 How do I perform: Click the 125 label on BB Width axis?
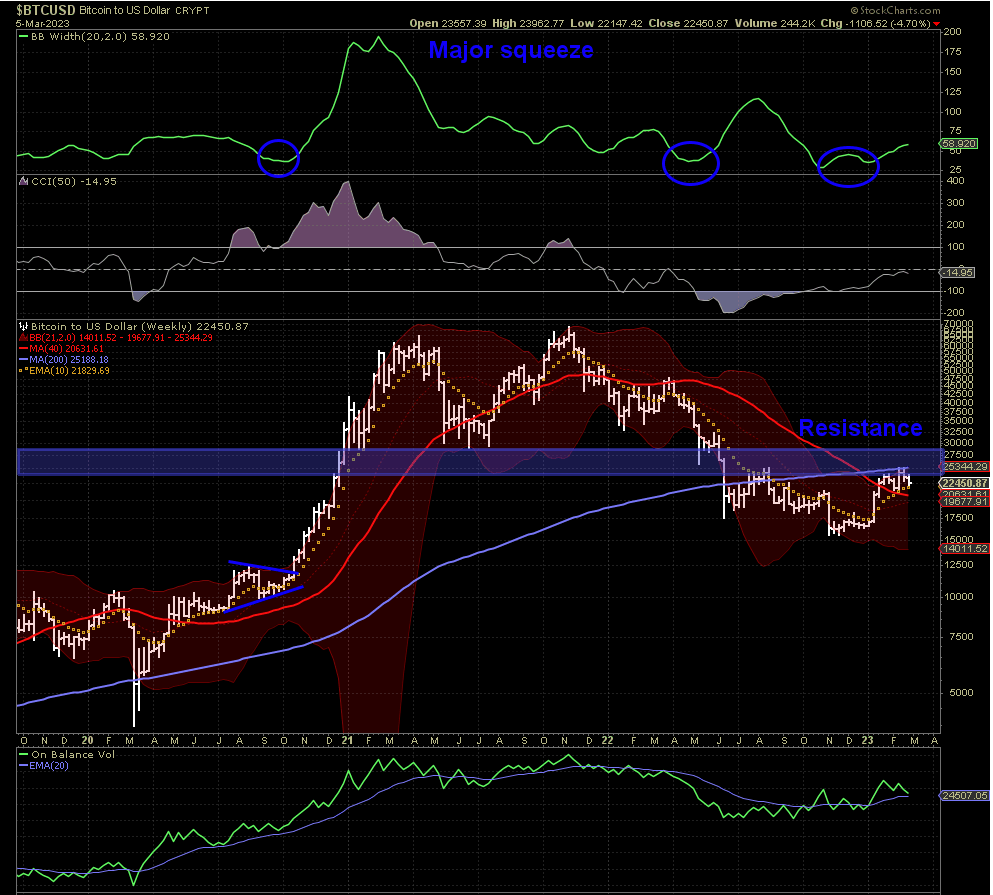(953, 92)
